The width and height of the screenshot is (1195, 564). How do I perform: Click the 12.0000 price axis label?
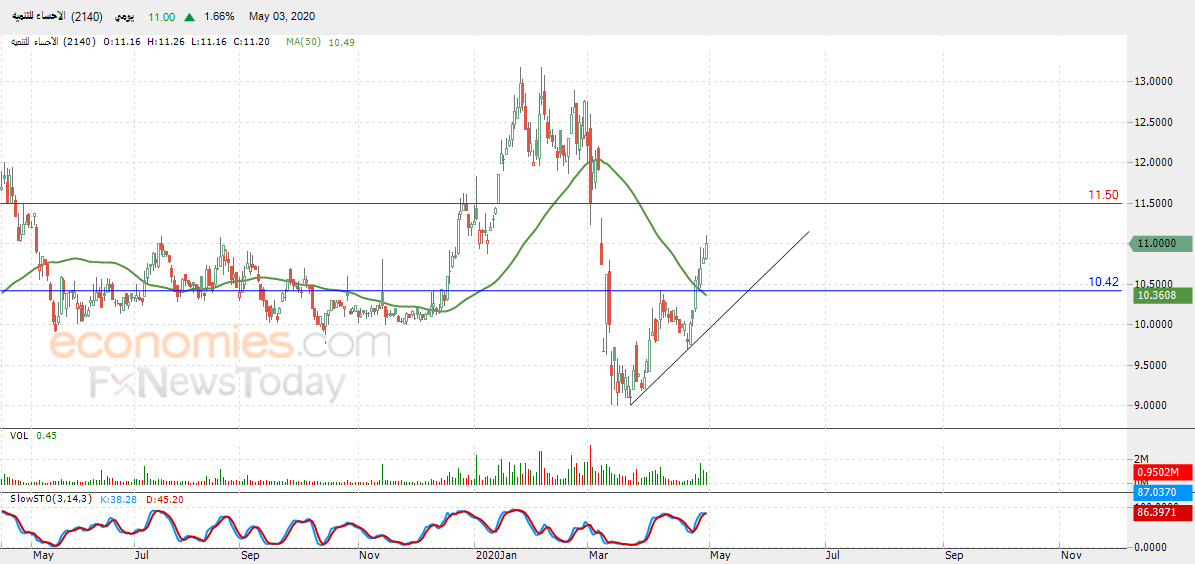click(x=1151, y=162)
